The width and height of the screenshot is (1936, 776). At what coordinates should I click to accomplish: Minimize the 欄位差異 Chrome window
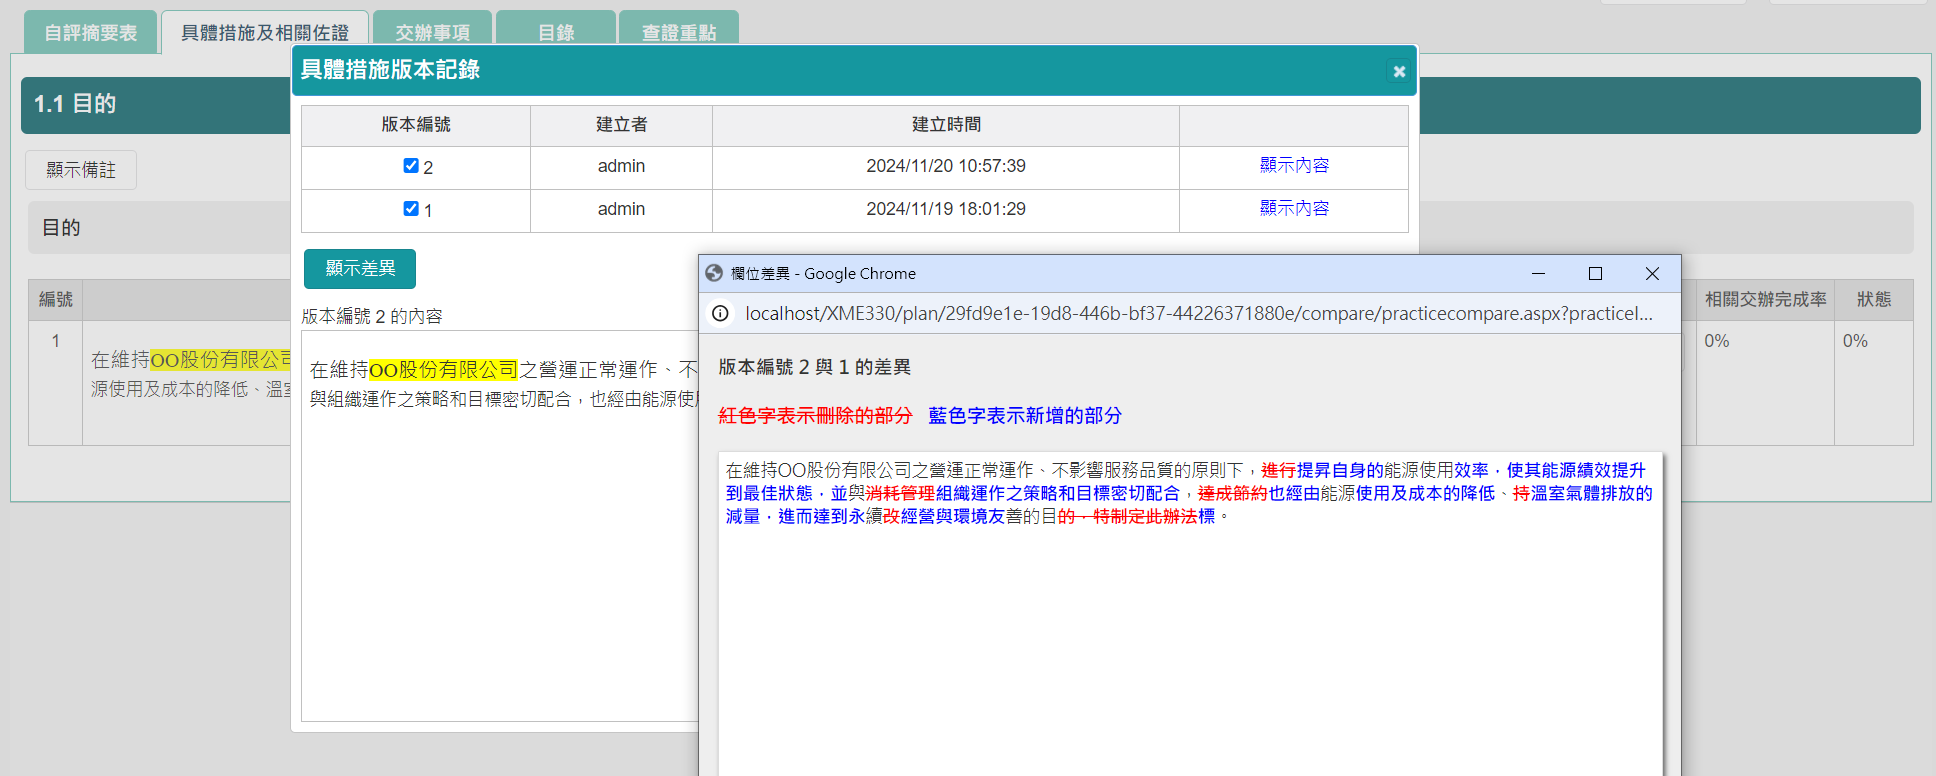click(1538, 273)
